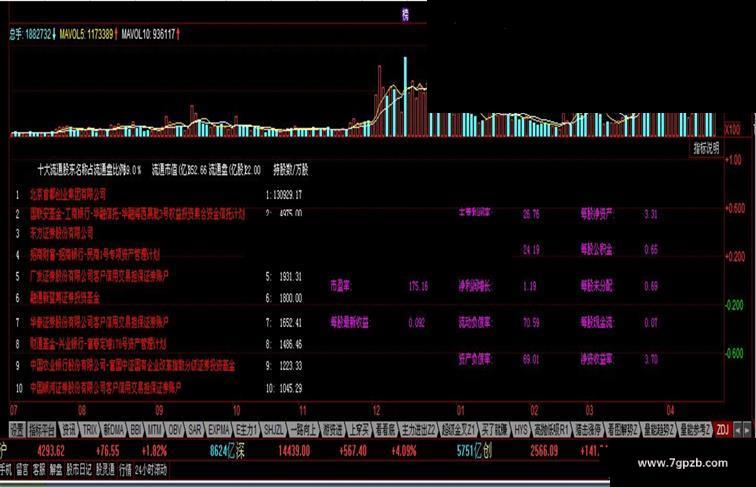
Task: Select the MTM indicator tab
Action: point(155,430)
